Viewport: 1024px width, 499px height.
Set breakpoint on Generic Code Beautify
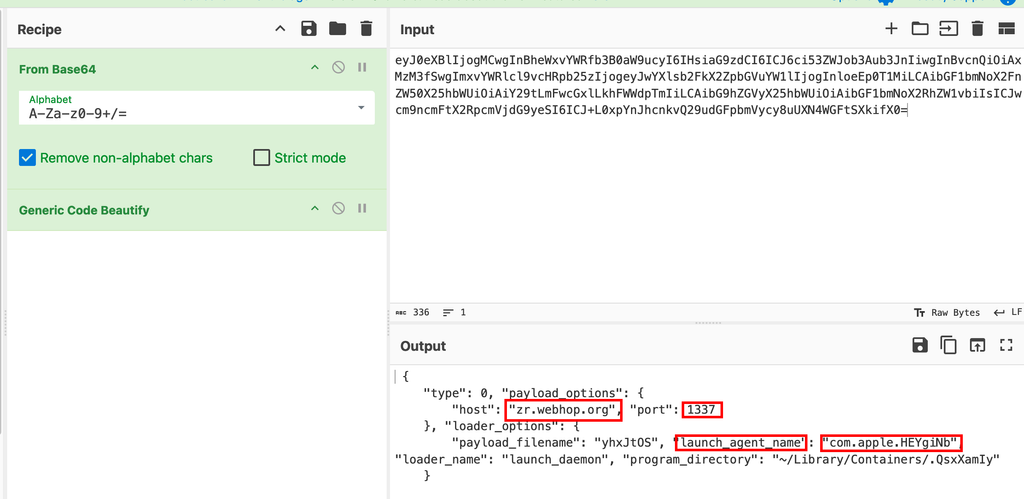pos(362,208)
